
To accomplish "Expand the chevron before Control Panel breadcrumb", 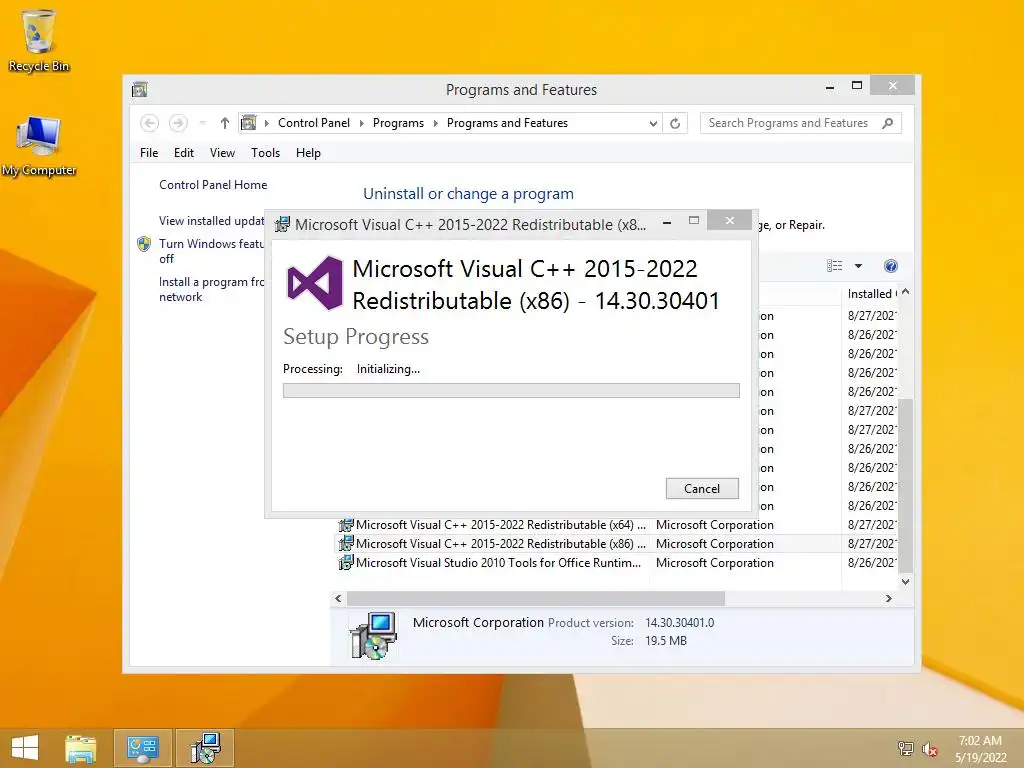I will pyautogui.click(x=266, y=123).
